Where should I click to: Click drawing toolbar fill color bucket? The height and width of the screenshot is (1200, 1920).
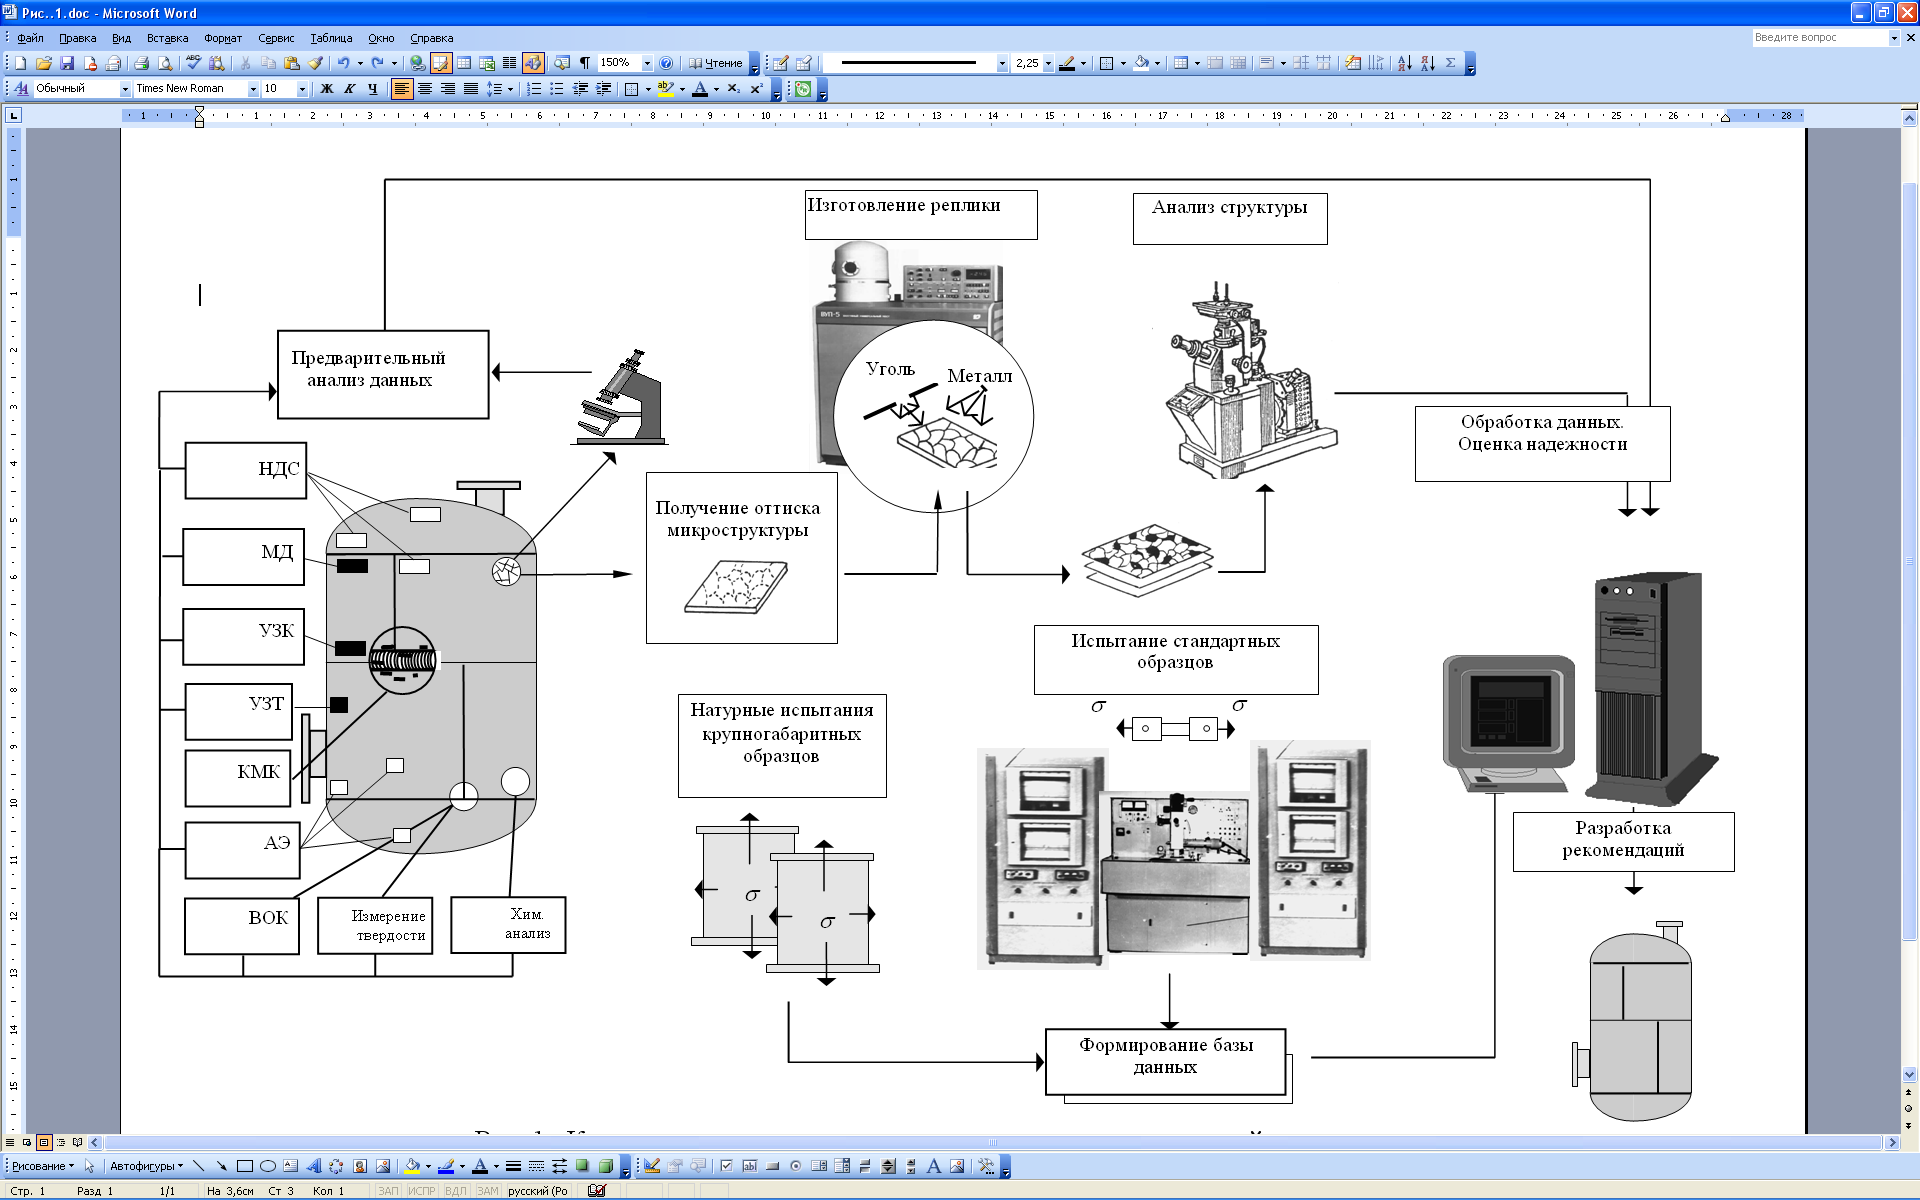412,1166
